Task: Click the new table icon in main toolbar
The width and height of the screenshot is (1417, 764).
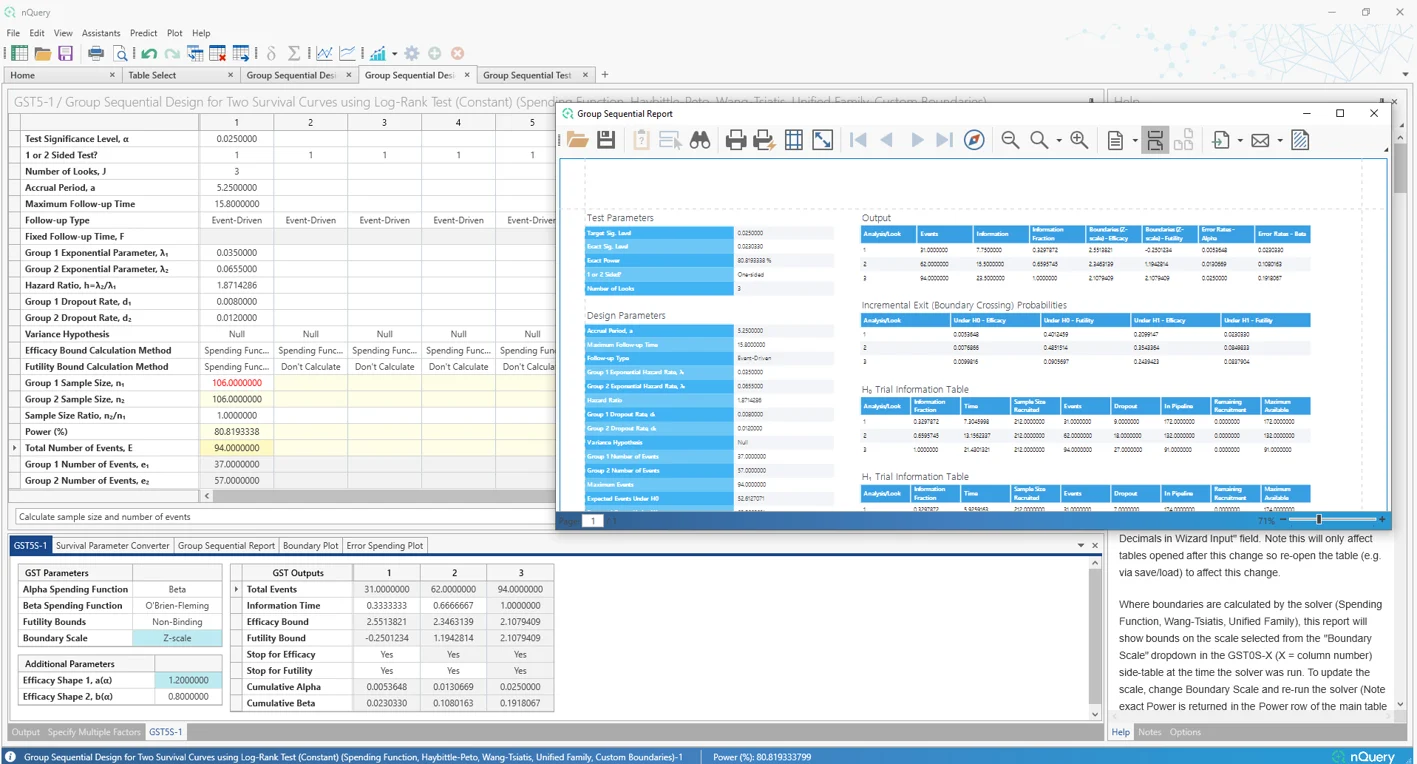Action: tap(19, 54)
